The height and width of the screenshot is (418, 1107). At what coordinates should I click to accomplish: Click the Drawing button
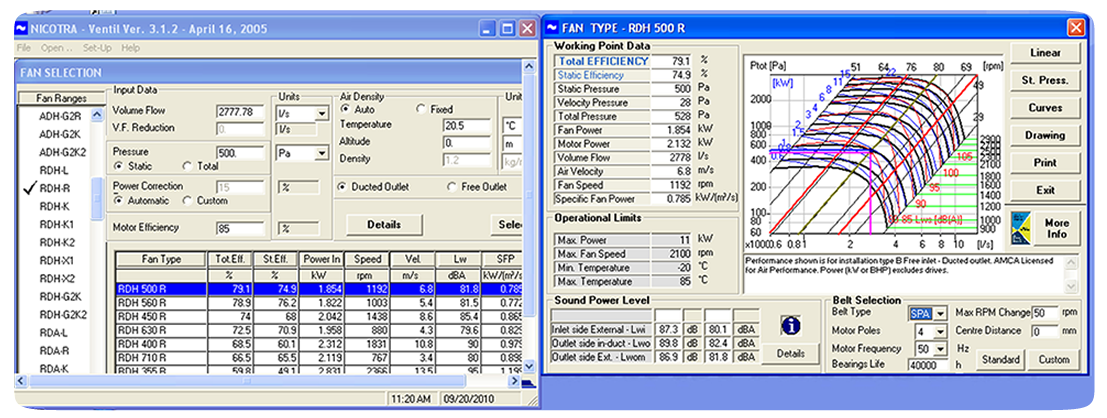point(1046,136)
